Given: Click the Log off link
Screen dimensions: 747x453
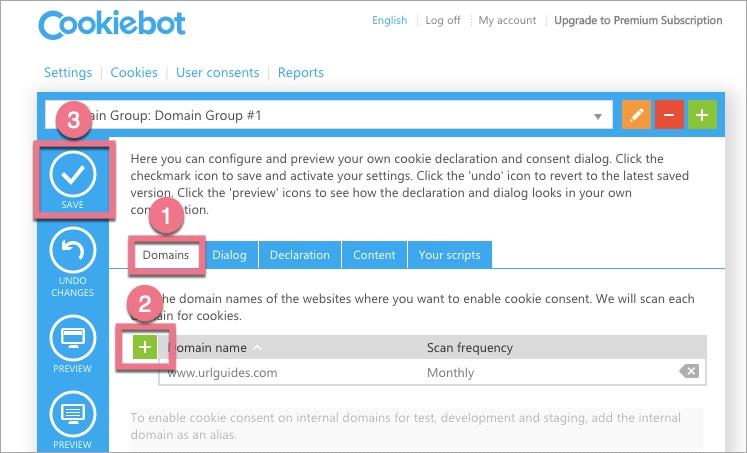Looking at the screenshot, I should [x=444, y=20].
